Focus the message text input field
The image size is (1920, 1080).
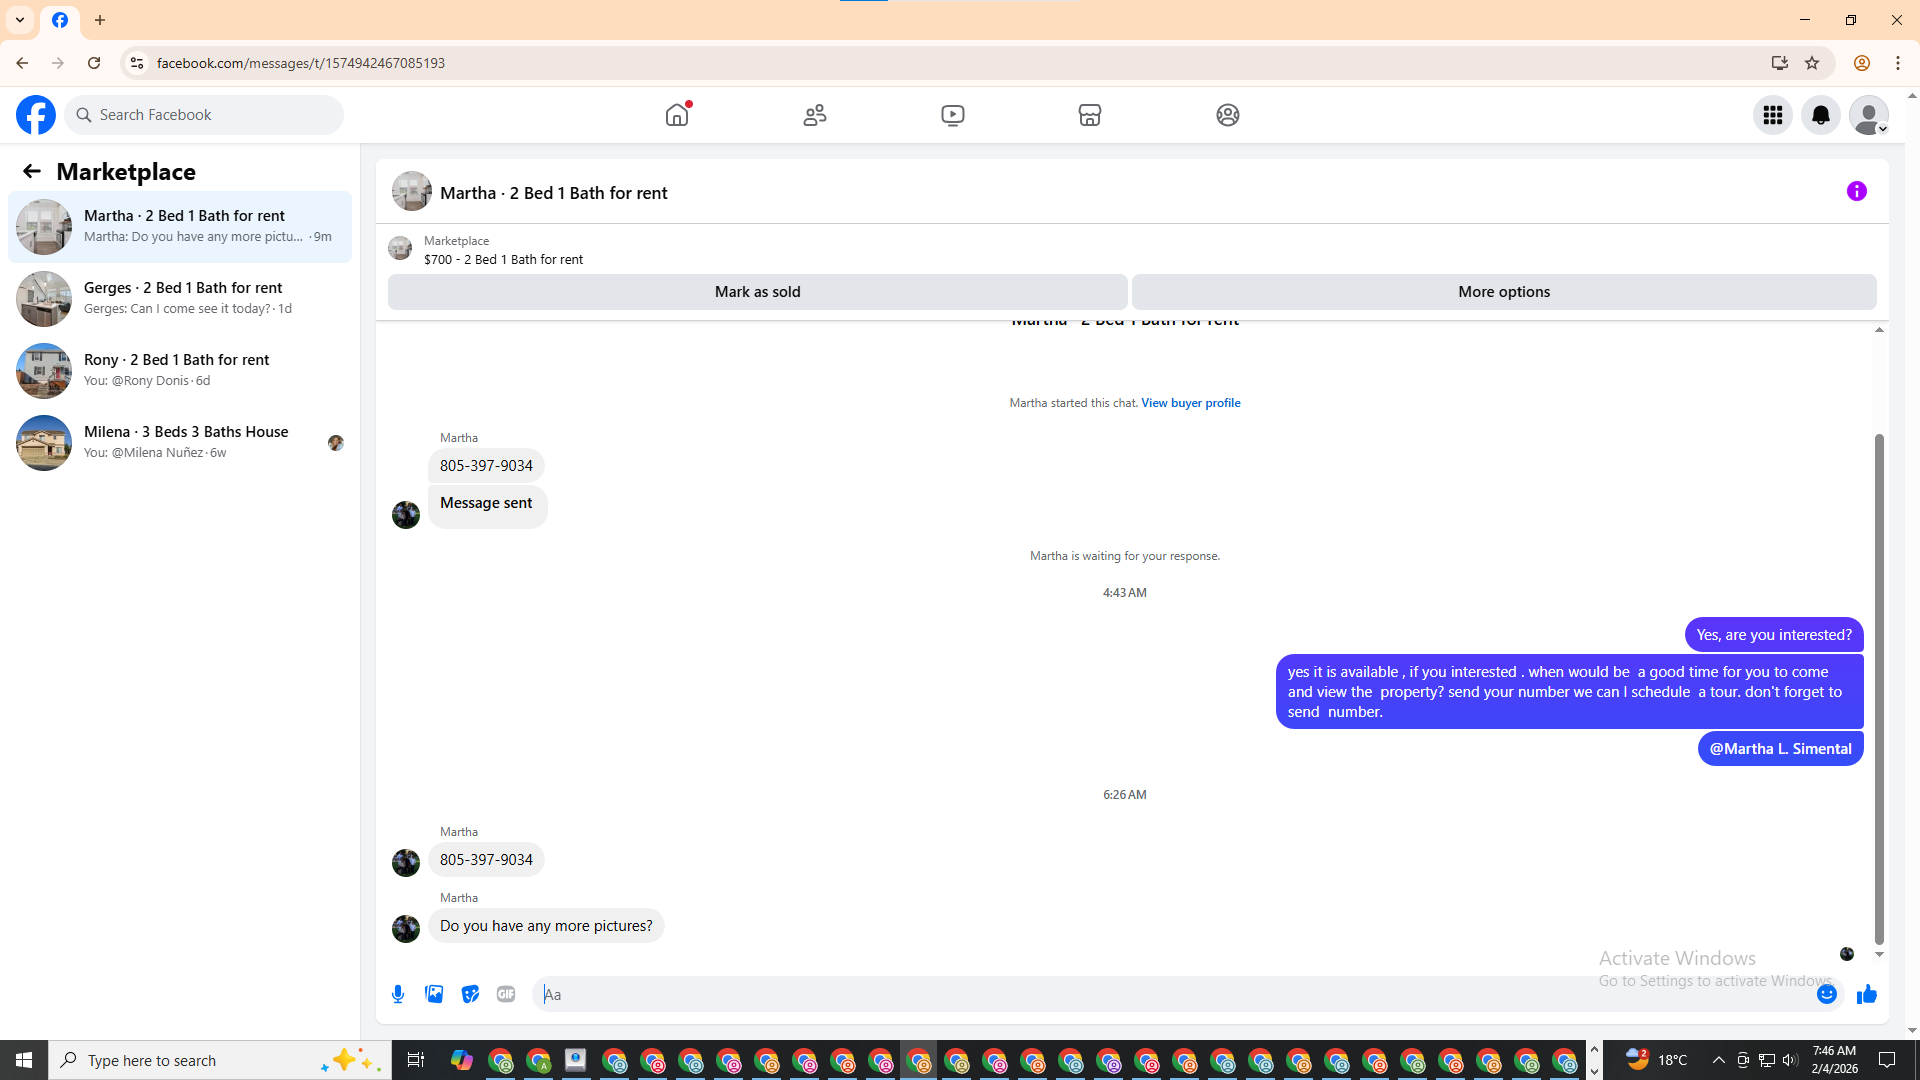pyautogui.click(x=1170, y=994)
